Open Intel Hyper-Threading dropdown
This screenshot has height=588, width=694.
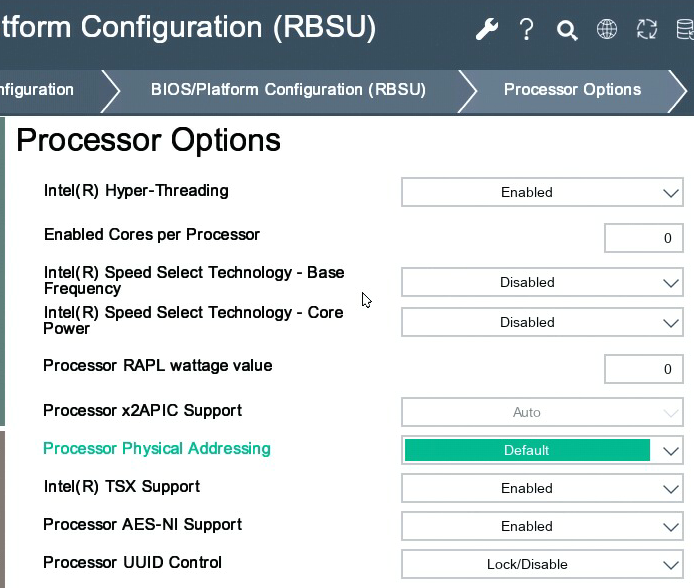[x=541, y=192]
